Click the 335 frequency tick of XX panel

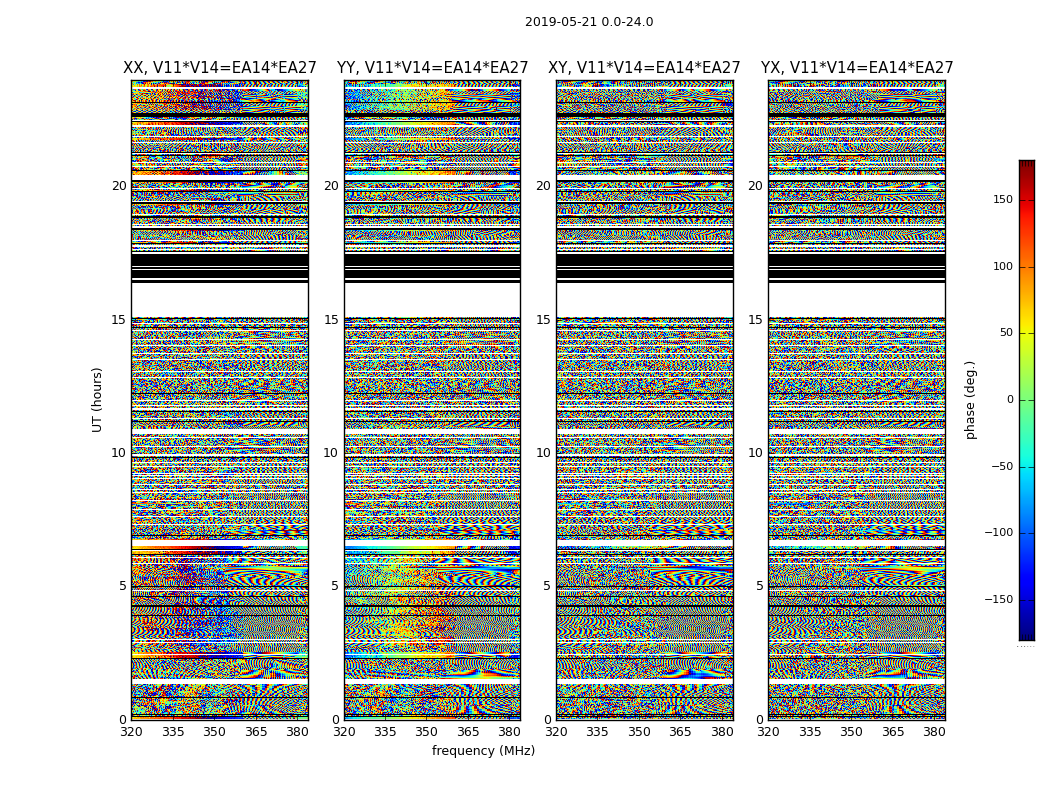pos(173,732)
